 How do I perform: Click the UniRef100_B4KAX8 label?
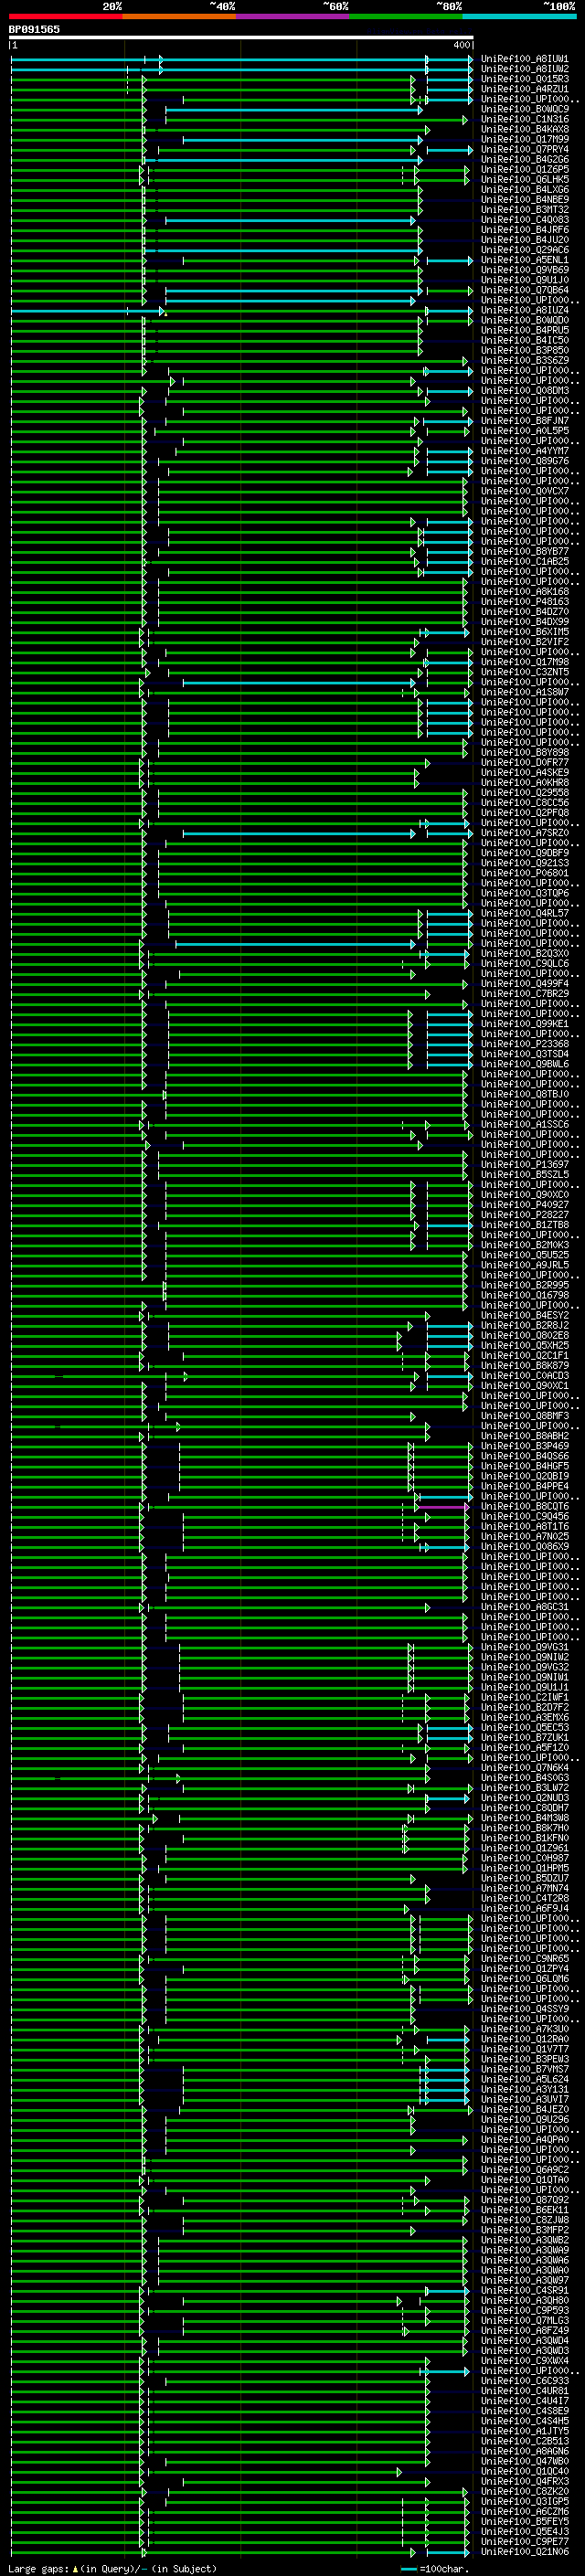point(524,129)
